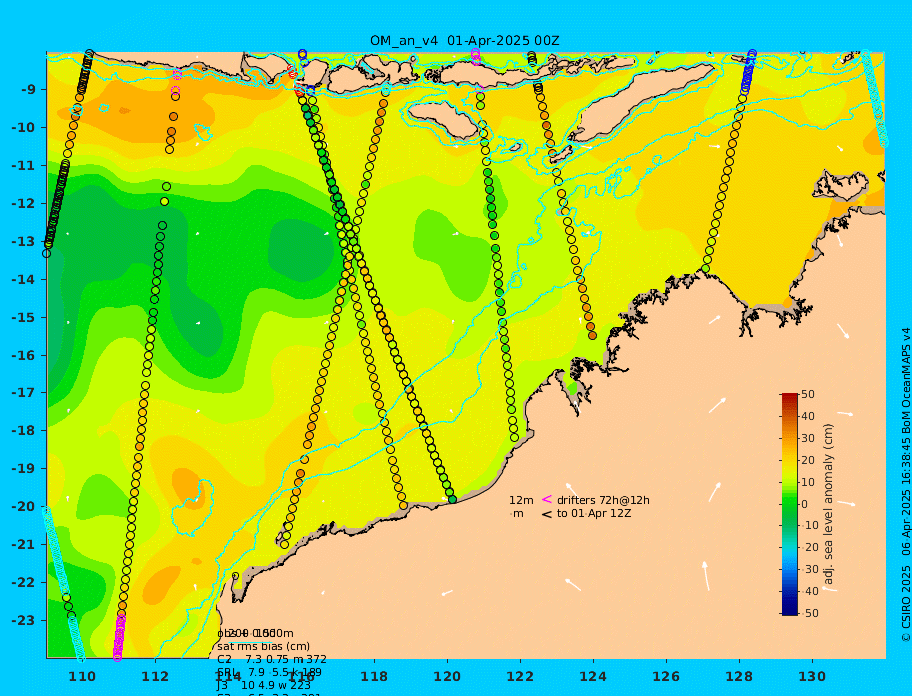Image resolution: width=912 pixels, height=696 pixels.
Task: Click the colorbar's positive 30 tick label
Action: tap(808, 438)
